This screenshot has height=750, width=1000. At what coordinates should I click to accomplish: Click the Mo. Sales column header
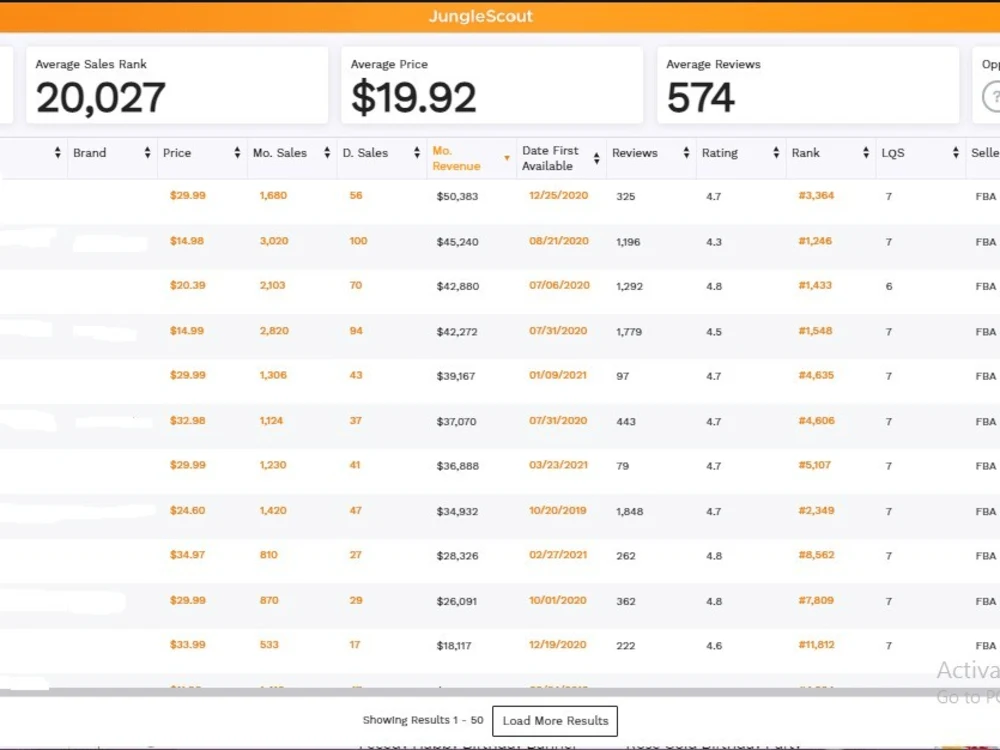pyautogui.click(x=279, y=153)
